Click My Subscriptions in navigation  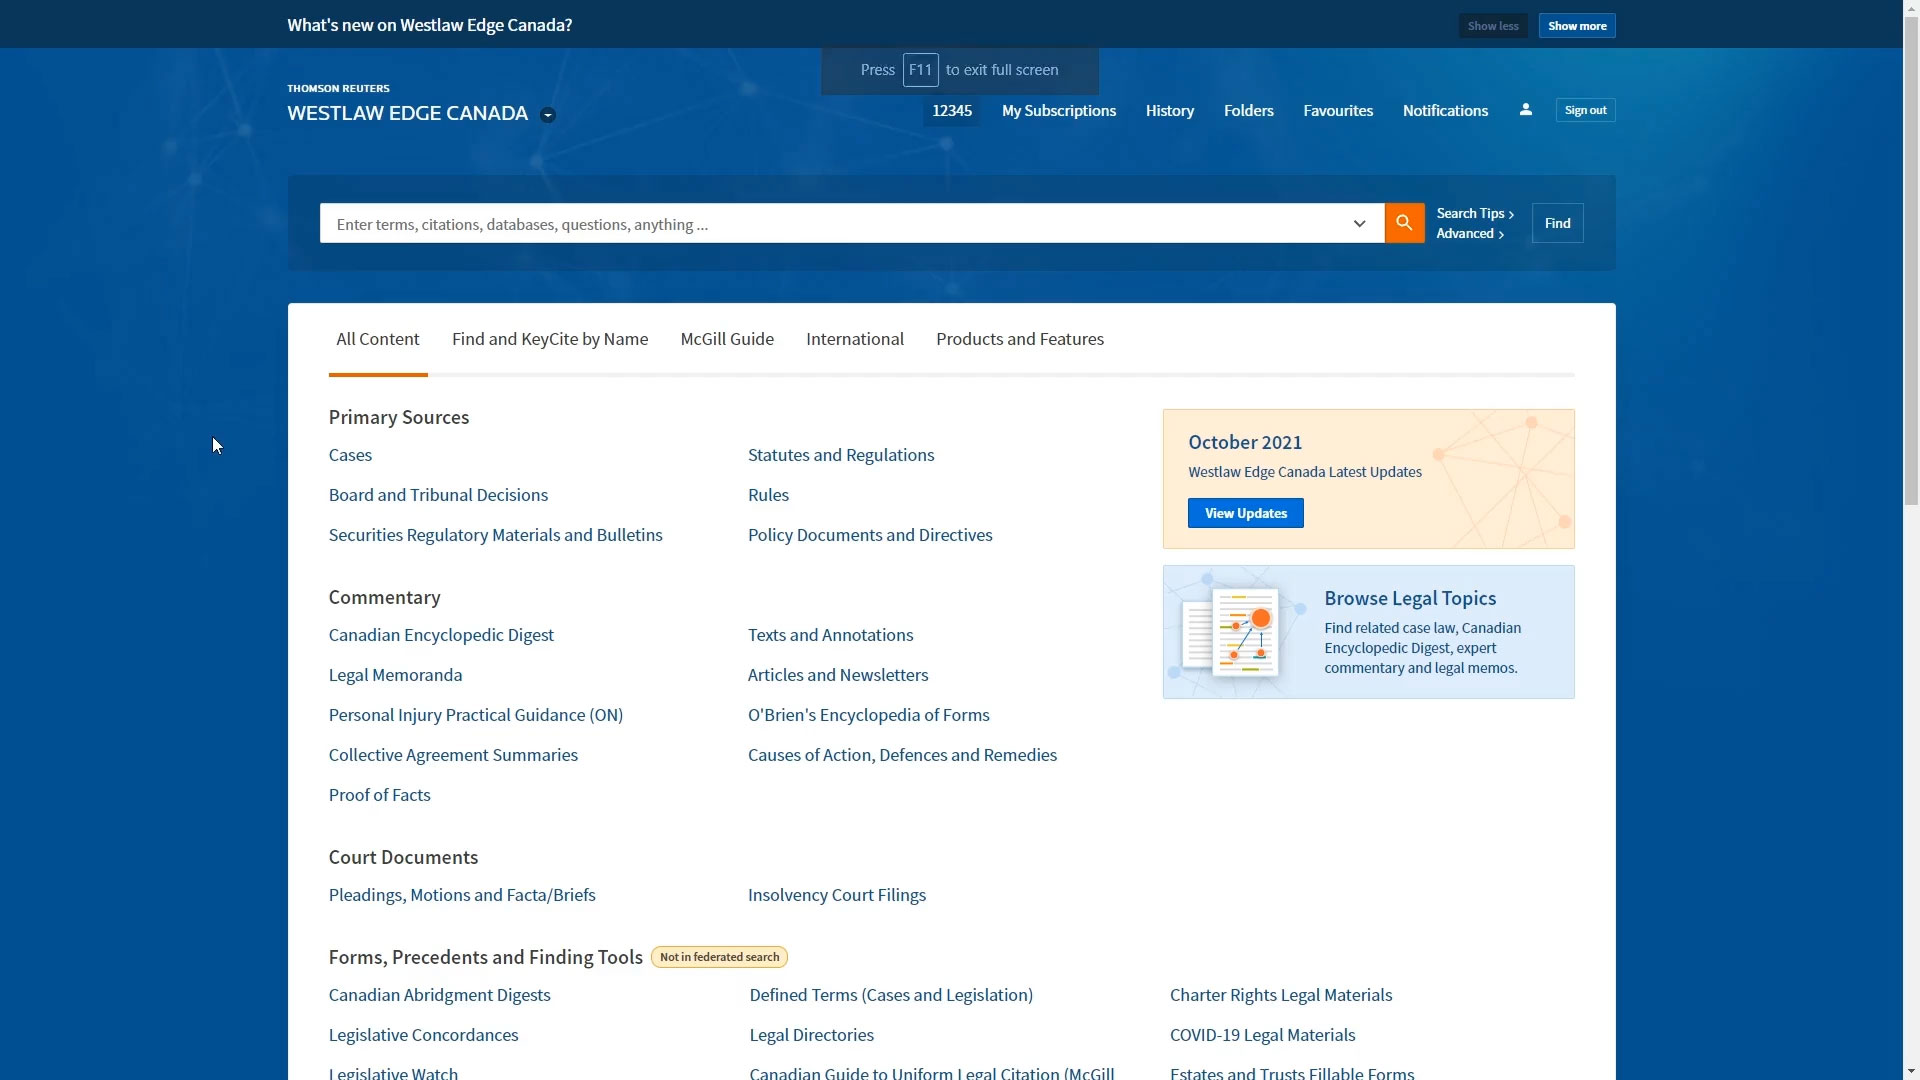[x=1059, y=109]
